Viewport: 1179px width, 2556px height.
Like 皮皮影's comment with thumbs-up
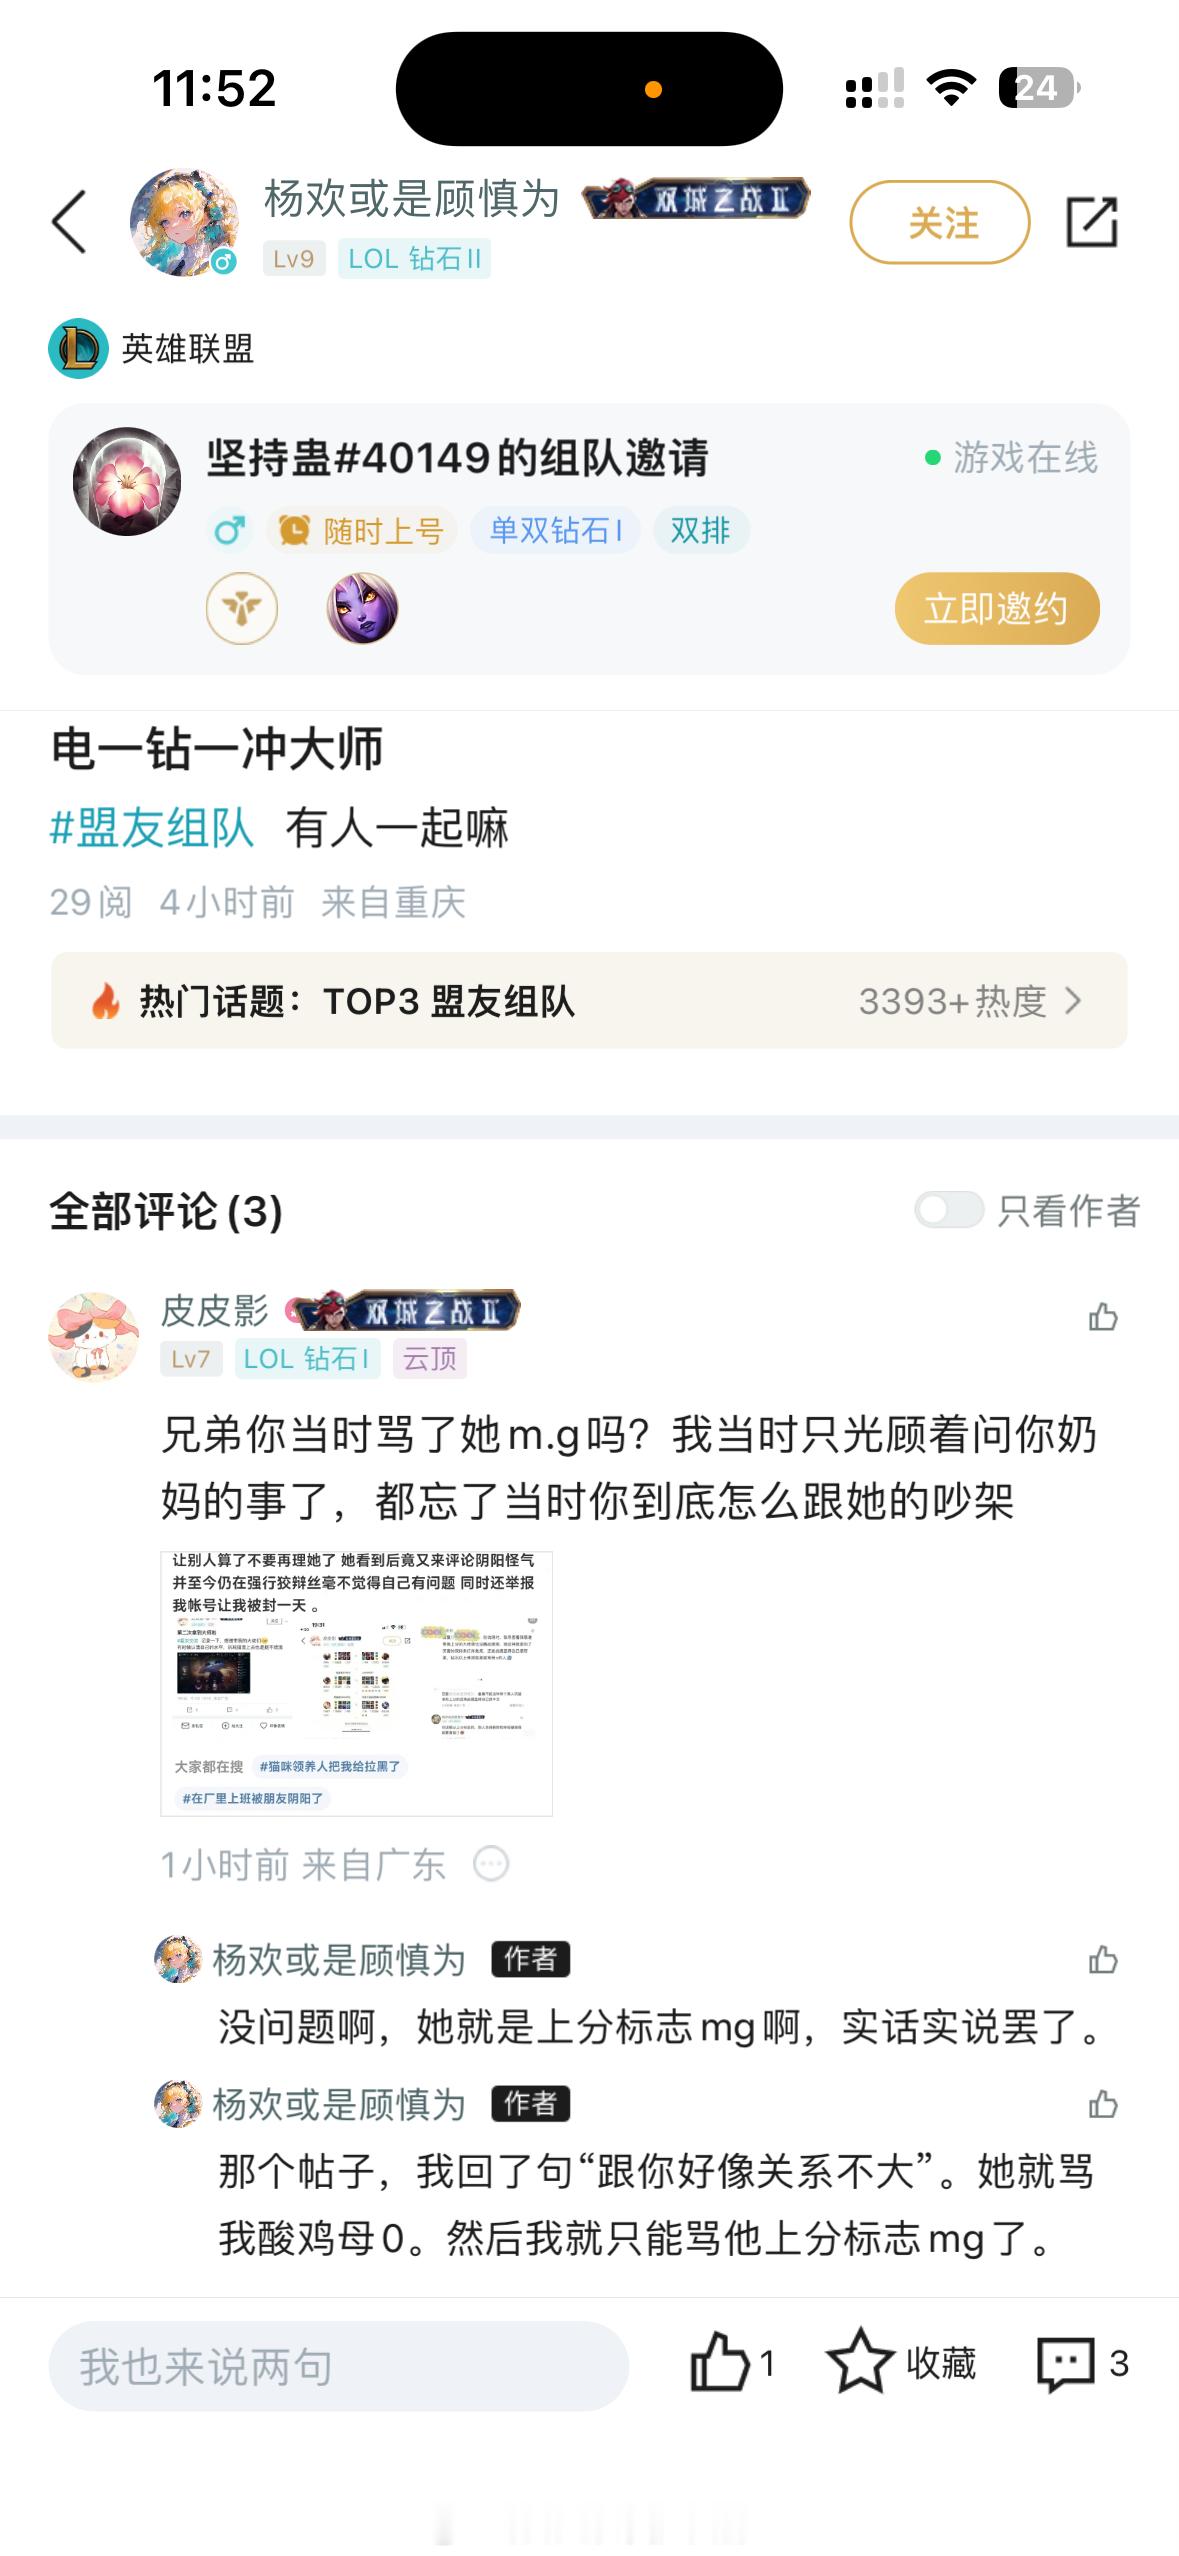[1102, 1316]
